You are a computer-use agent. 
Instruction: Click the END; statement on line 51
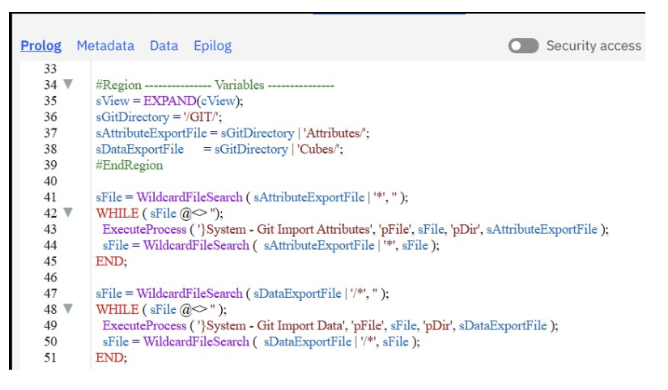pyautogui.click(x=111, y=358)
